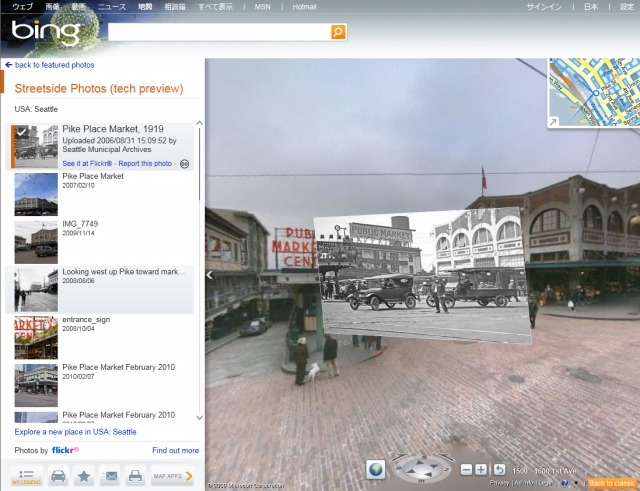
Task: Select the Pike Place Market, 1919 thumbnail
Action: pos(36,147)
